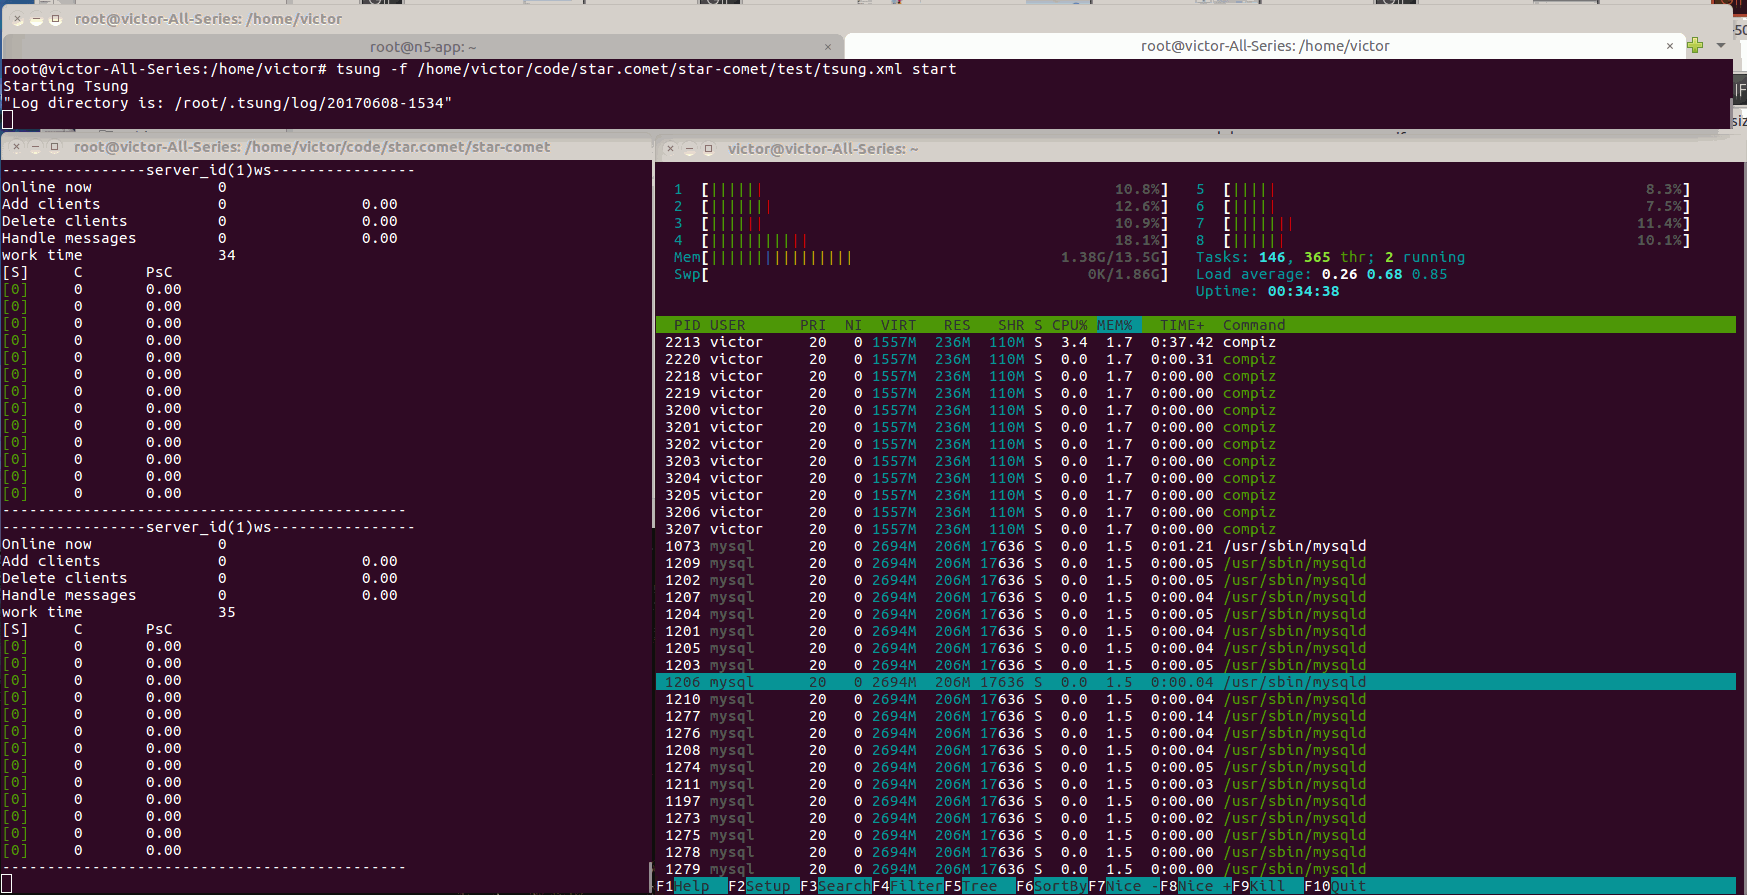Screen dimensions: 1747x895
Task: Click the green plus new tab icon
Action: [x=1694, y=45]
